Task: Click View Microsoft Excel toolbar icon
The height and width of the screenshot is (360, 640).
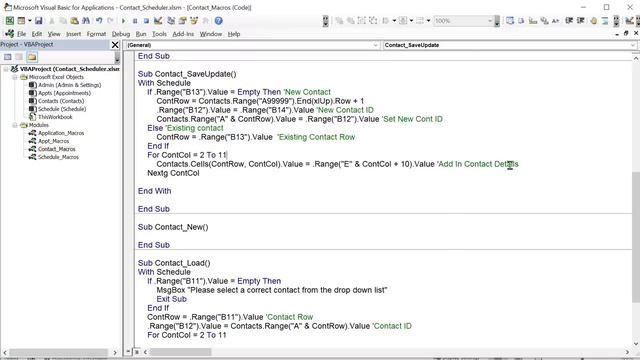Action: 9,21
